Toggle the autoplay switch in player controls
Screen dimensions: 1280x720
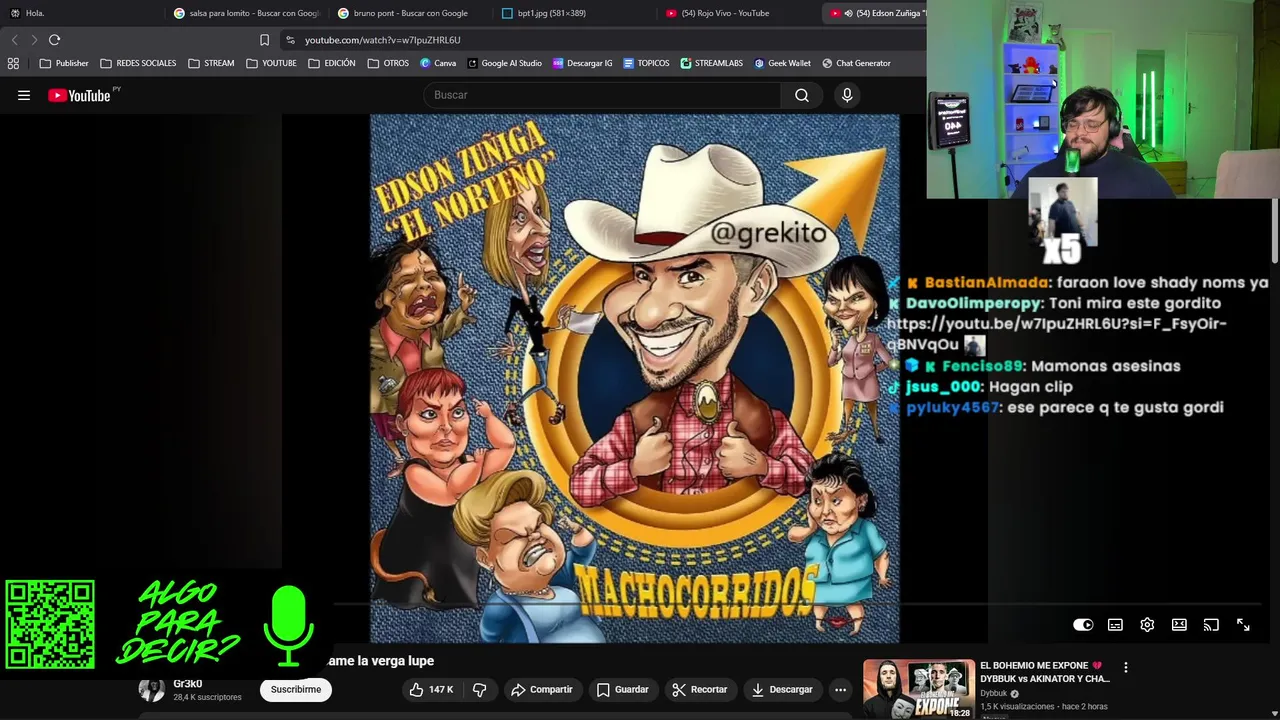pyautogui.click(x=1083, y=625)
